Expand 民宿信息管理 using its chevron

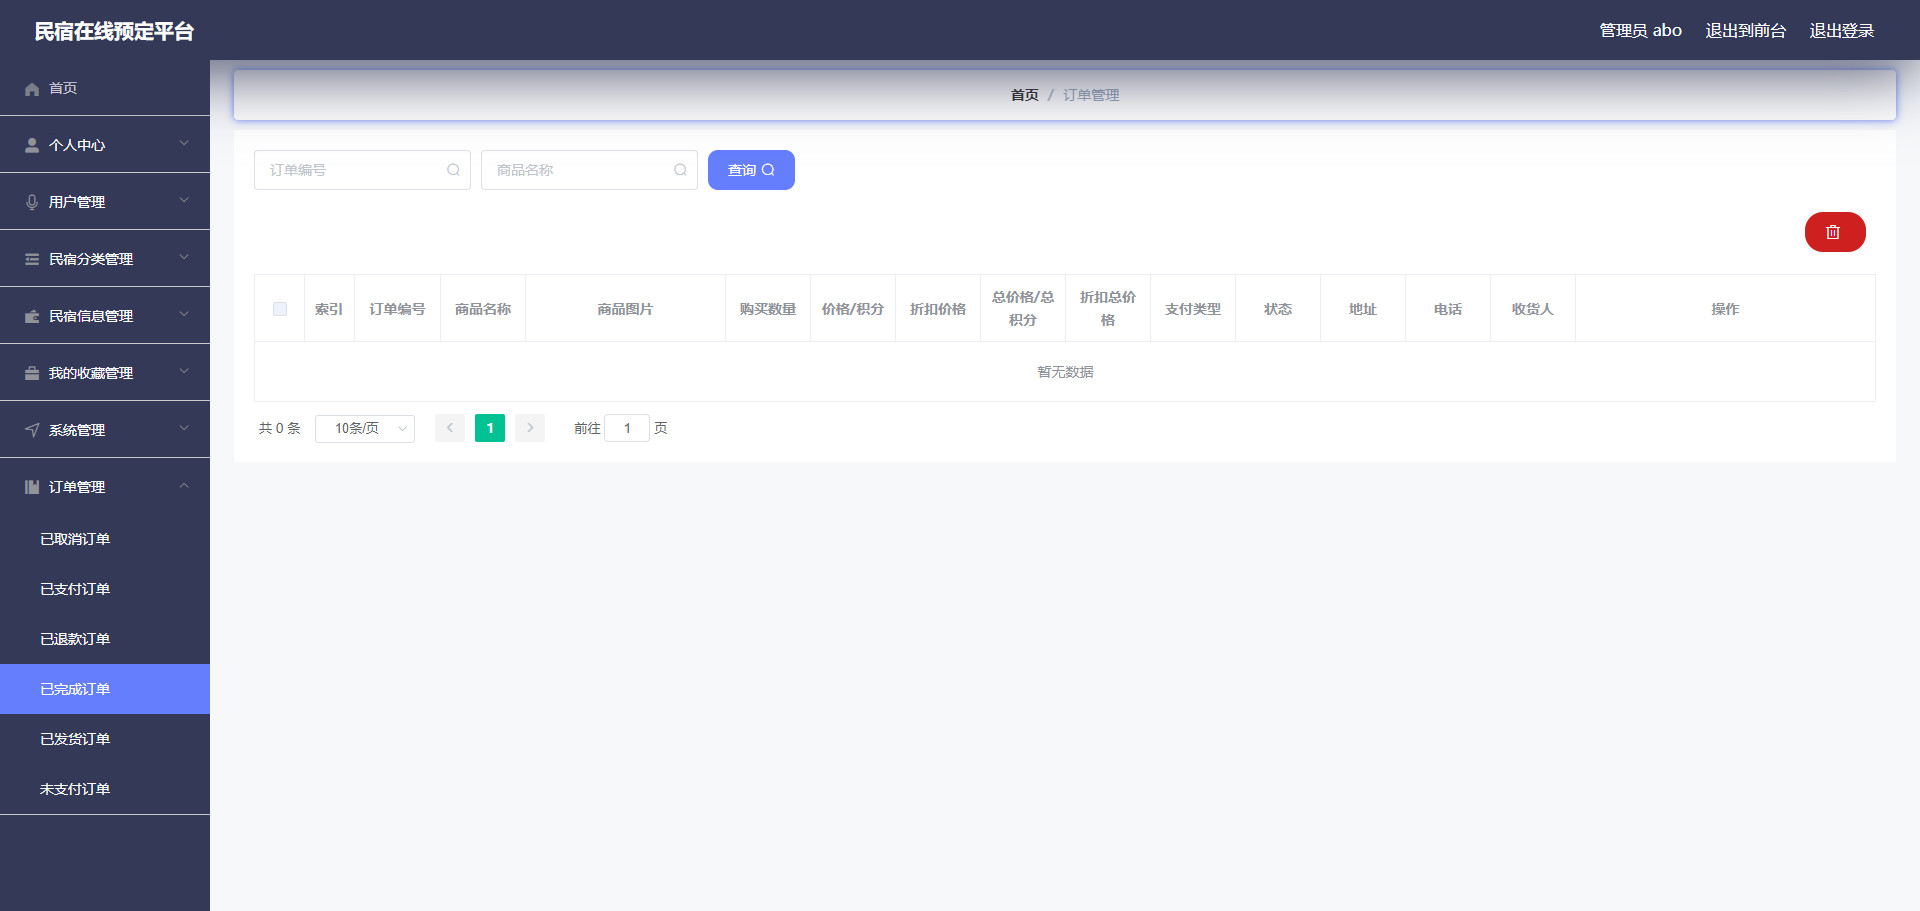(184, 315)
